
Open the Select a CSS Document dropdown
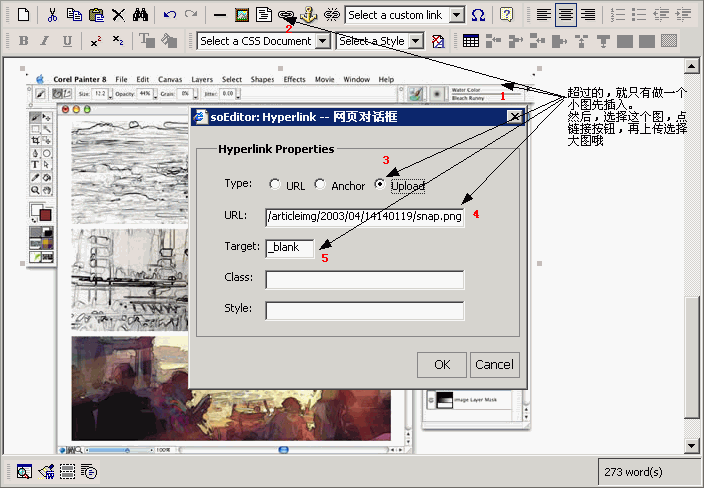[322, 41]
